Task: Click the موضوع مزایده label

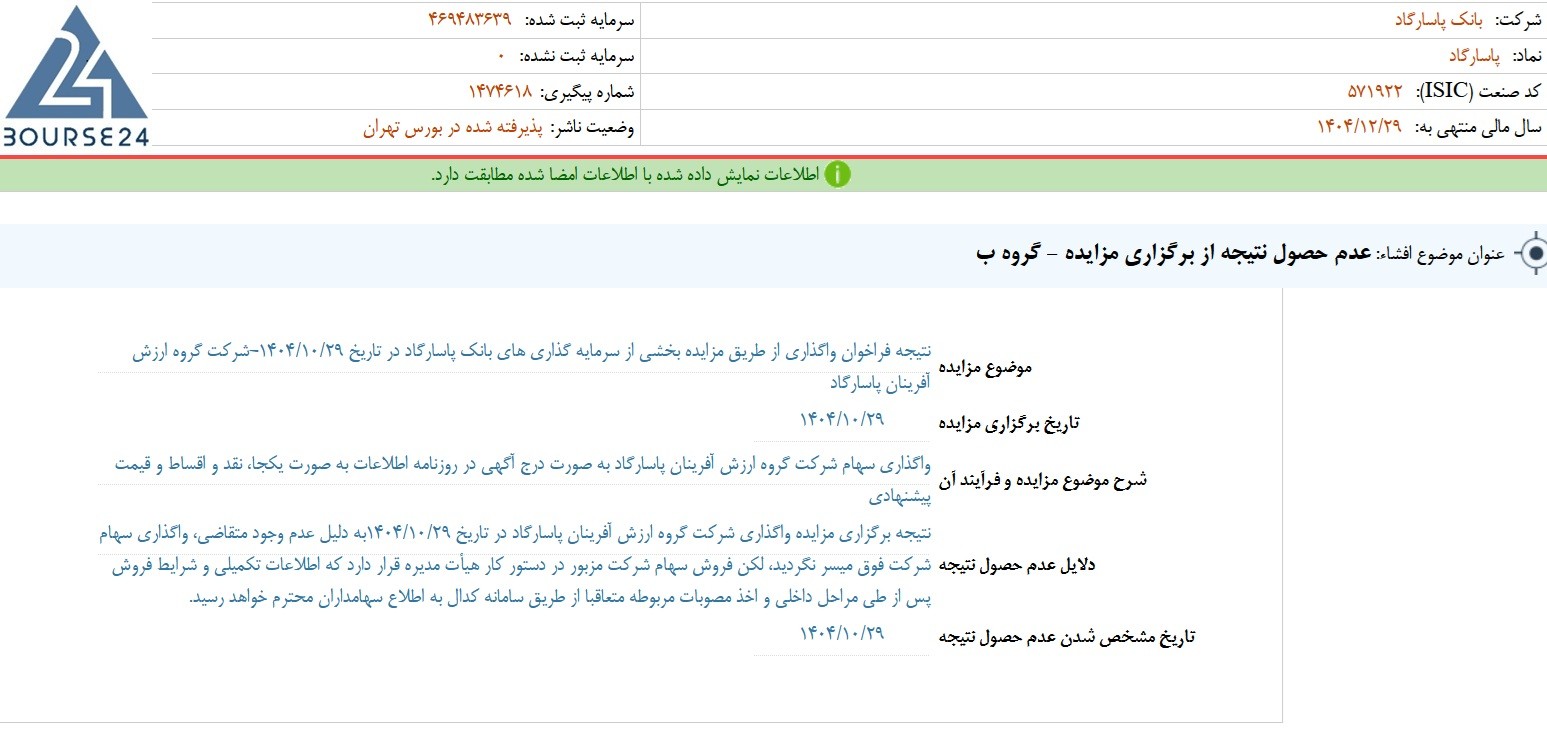Action: (x=987, y=367)
